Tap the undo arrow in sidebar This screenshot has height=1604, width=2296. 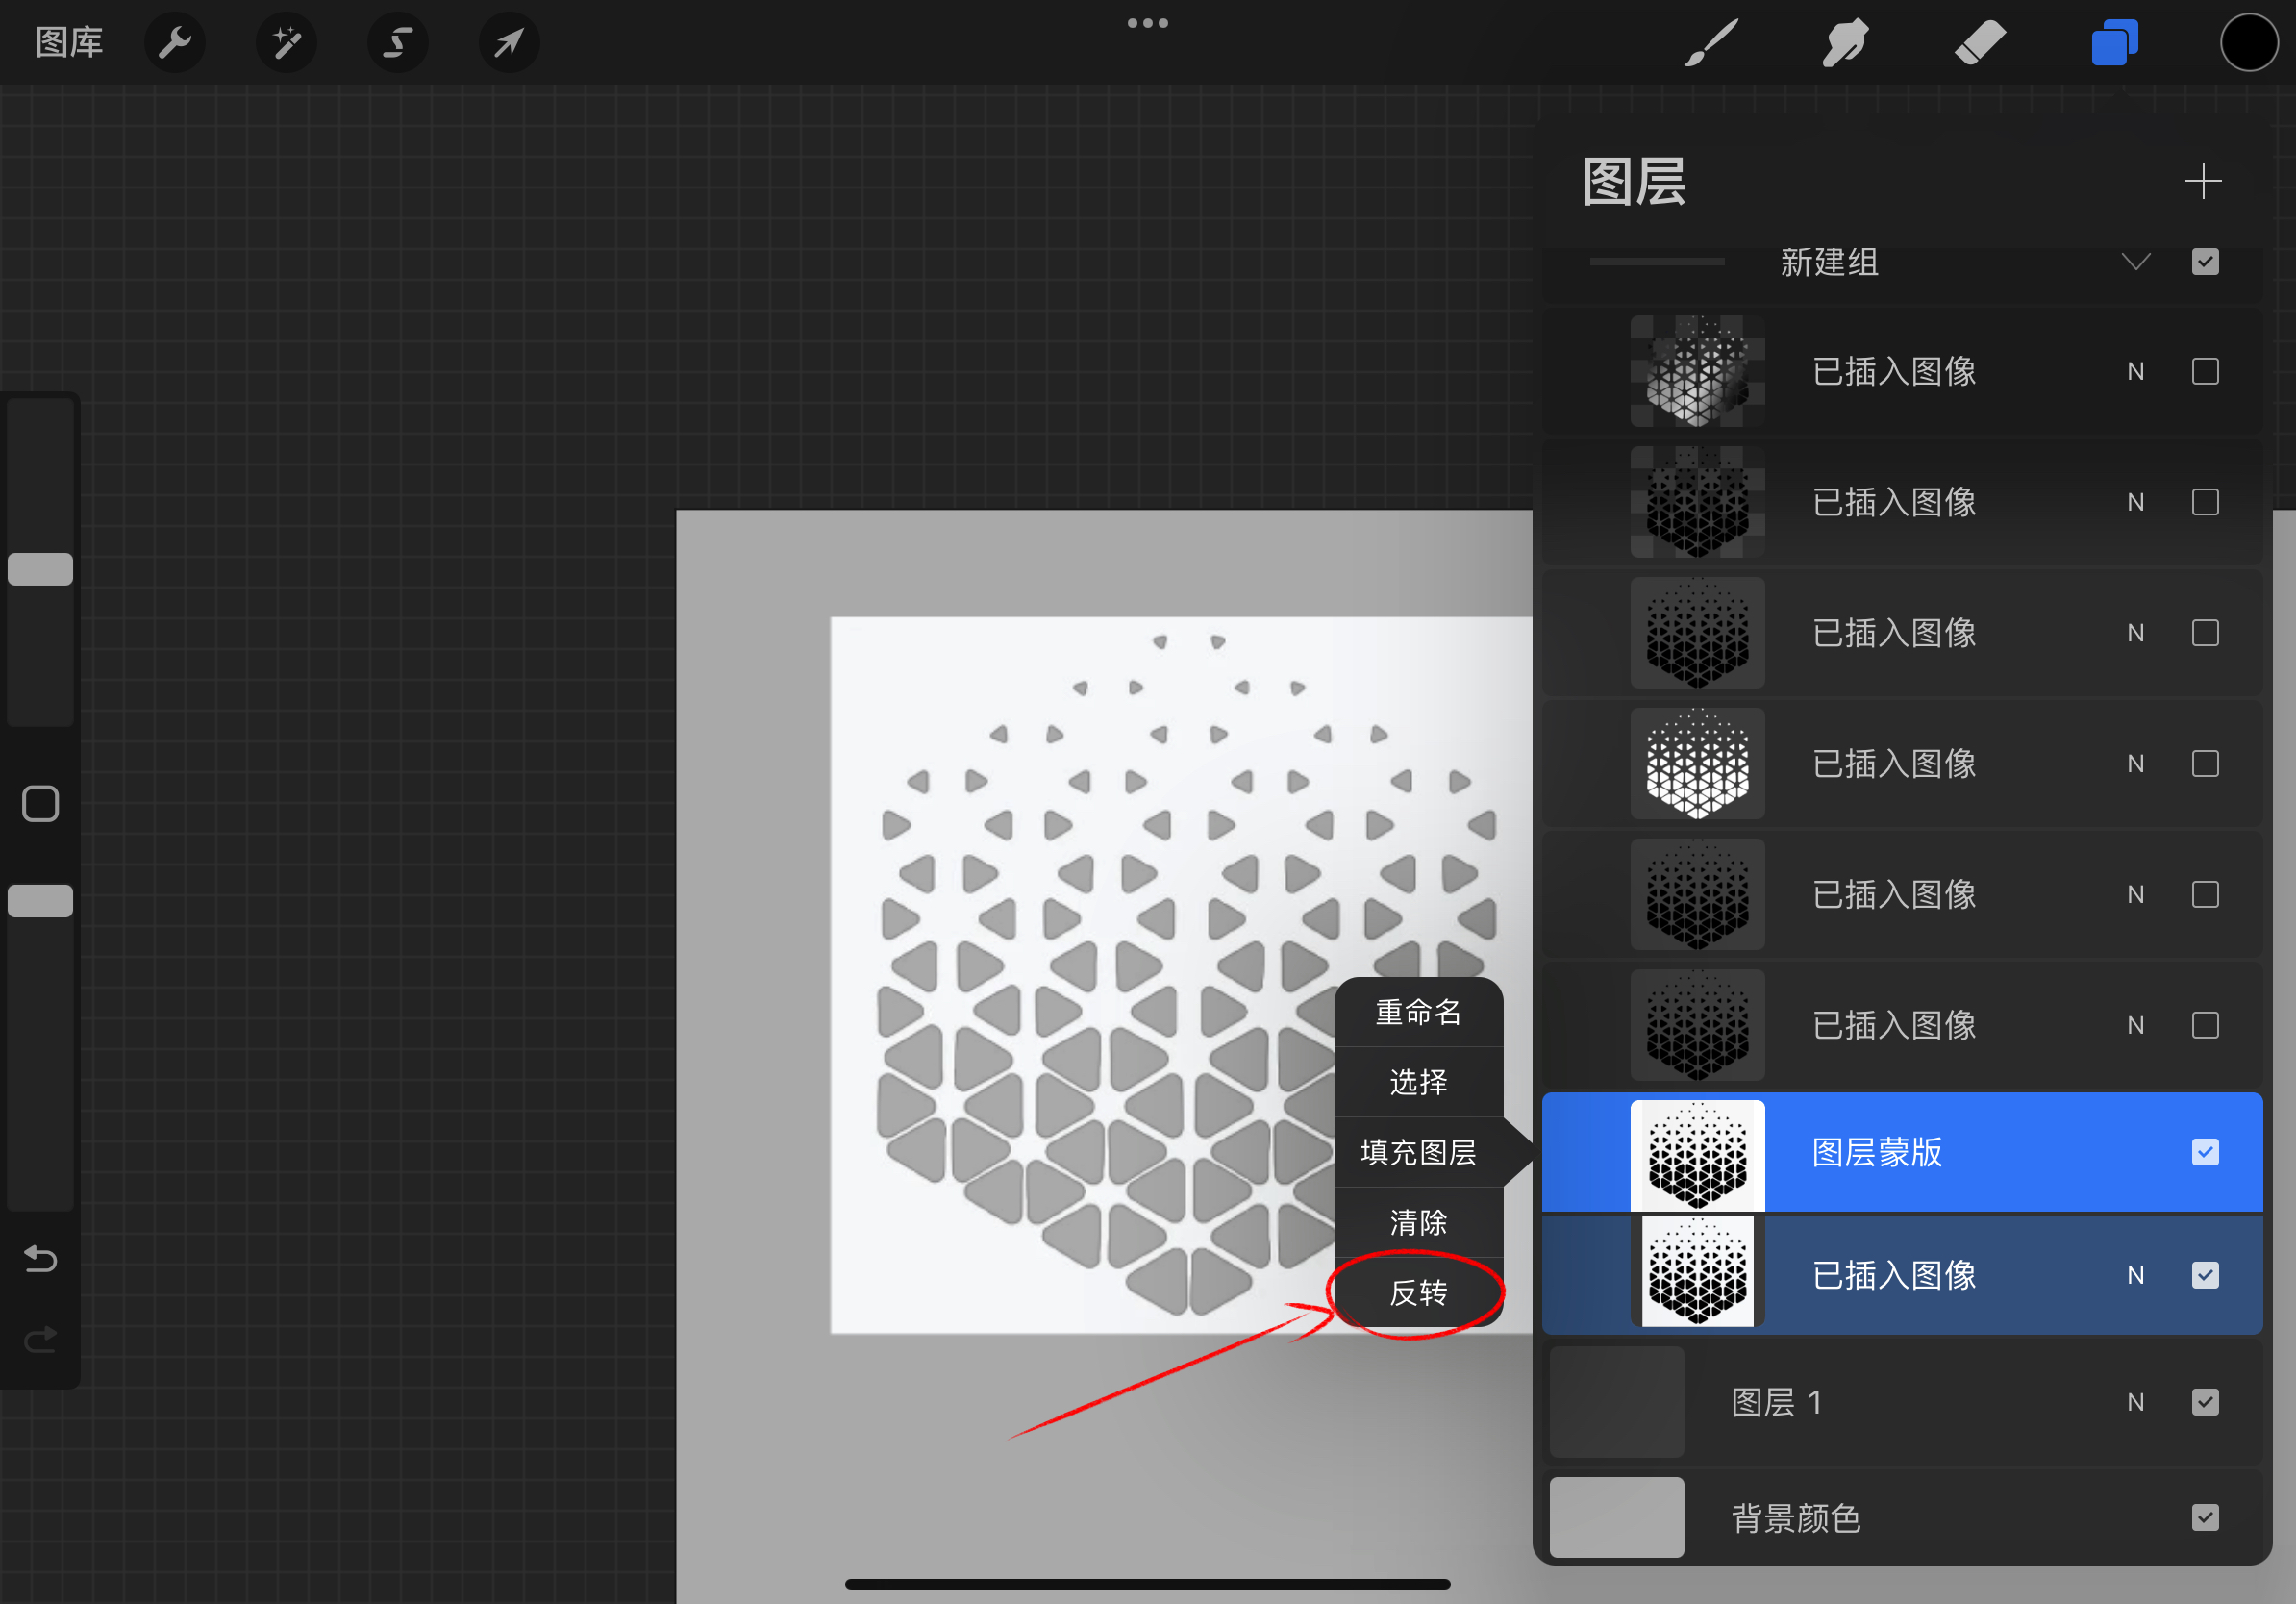point(40,1259)
